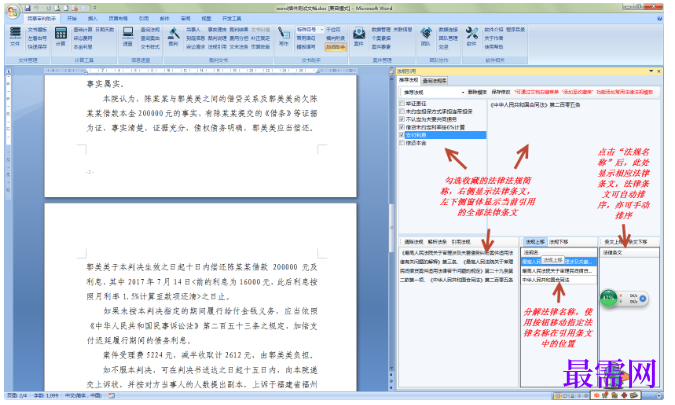Image resolution: width=675 pixels, height=405 pixels.
Task: Open Customize Quick Access Toolbar dropdown
Action: [95, 8]
